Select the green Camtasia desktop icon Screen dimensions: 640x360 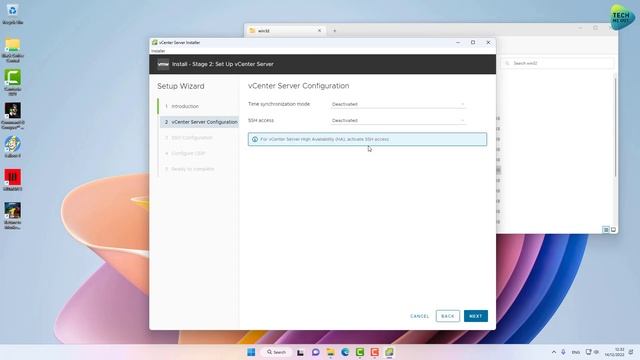(13, 82)
